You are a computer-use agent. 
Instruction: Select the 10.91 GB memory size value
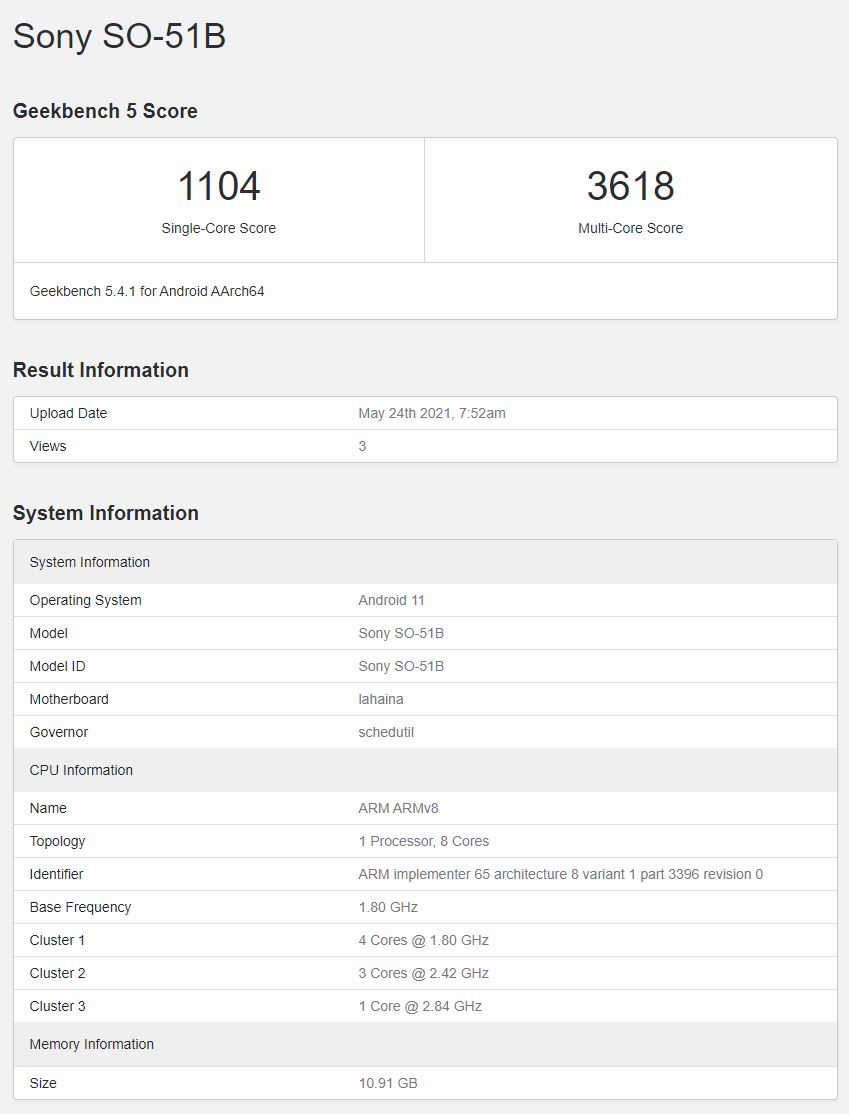coord(388,1083)
